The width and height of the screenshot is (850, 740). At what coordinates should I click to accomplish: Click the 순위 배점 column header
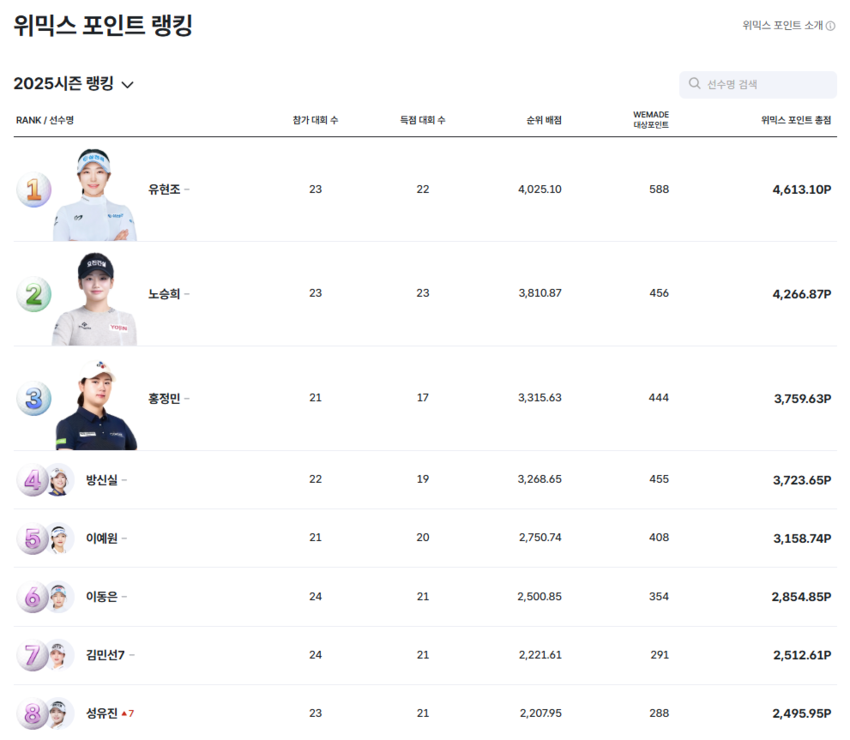(x=544, y=120)
